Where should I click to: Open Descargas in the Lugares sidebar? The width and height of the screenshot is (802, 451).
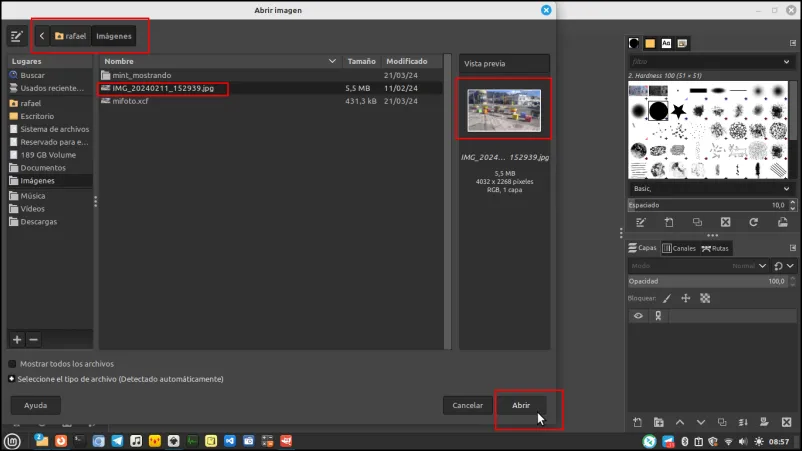click(x=39, y=222)
